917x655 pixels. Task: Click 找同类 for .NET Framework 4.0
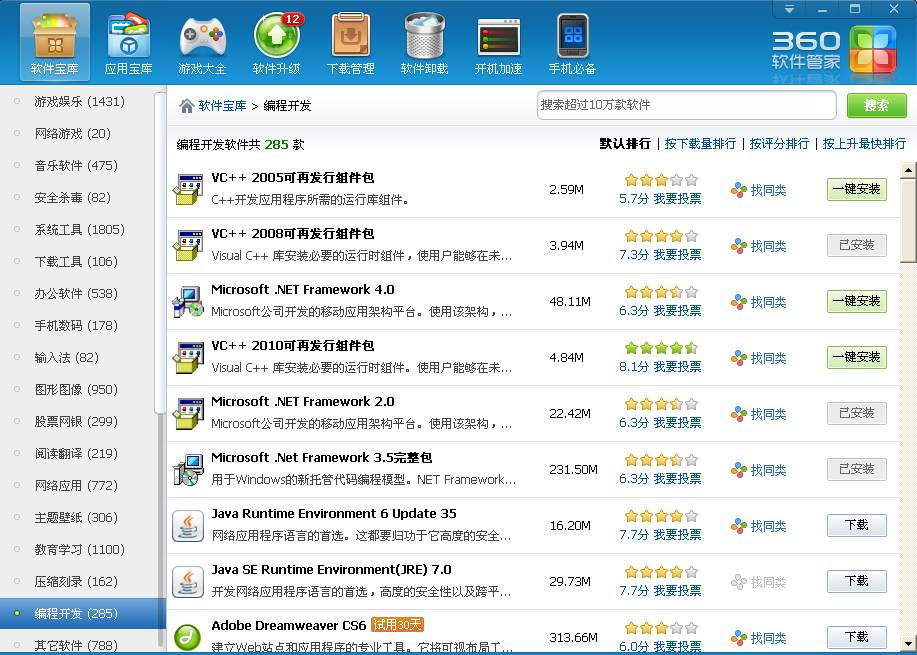point(759,302)
